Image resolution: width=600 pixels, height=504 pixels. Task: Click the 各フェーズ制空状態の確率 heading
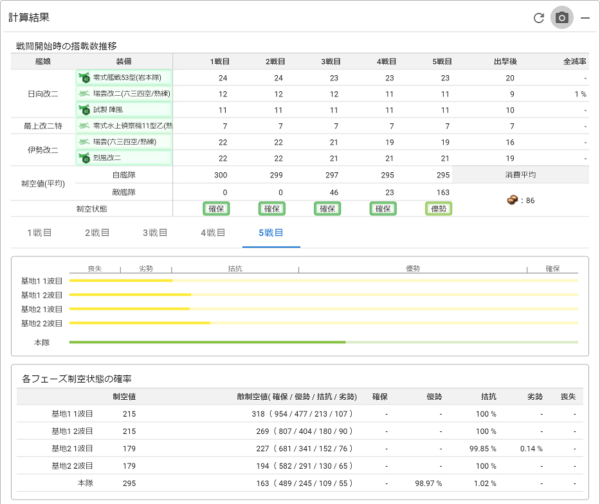(77, 379)
